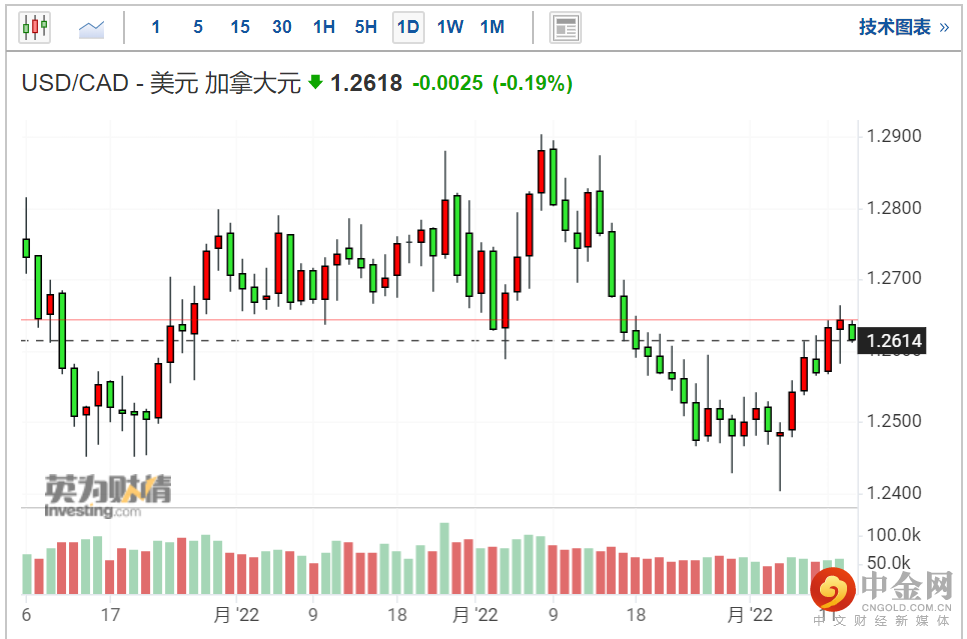Click the green down arrow beside the price

(315, 81)
